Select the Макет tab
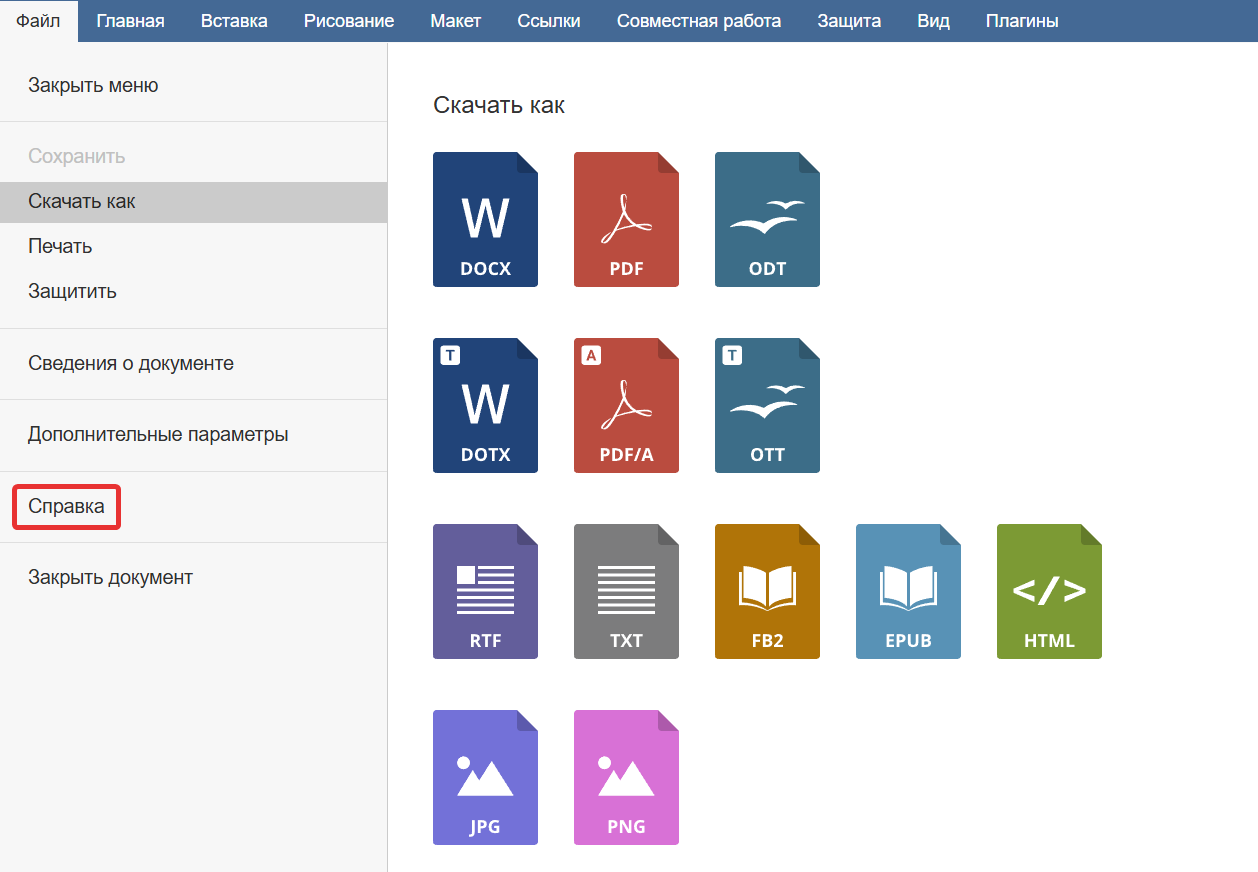Viewport: 1258px width, 872px height. click(456, 21)
